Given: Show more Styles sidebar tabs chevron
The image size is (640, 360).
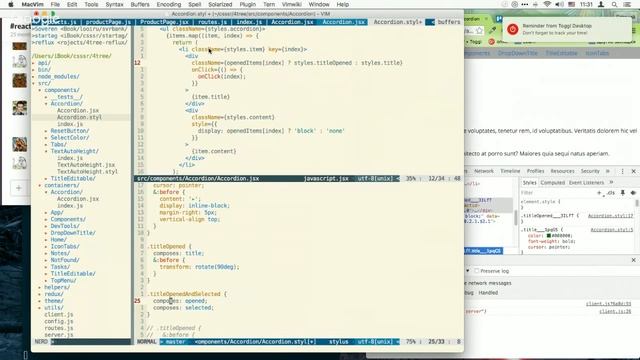Looking at the screenshot, I should pyautogui.click(x=611, y=182).
